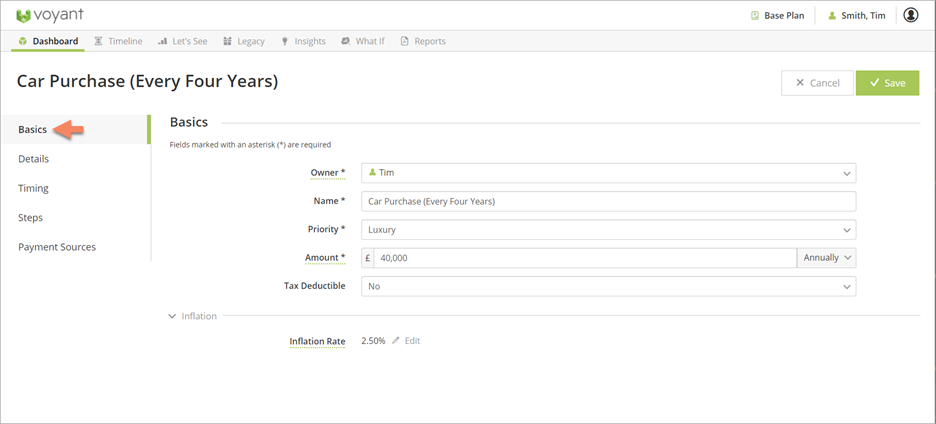This screenshot has height=424, width=936.
Task: Open the Tax Deductible dropdown
Action: pos(608,286)
